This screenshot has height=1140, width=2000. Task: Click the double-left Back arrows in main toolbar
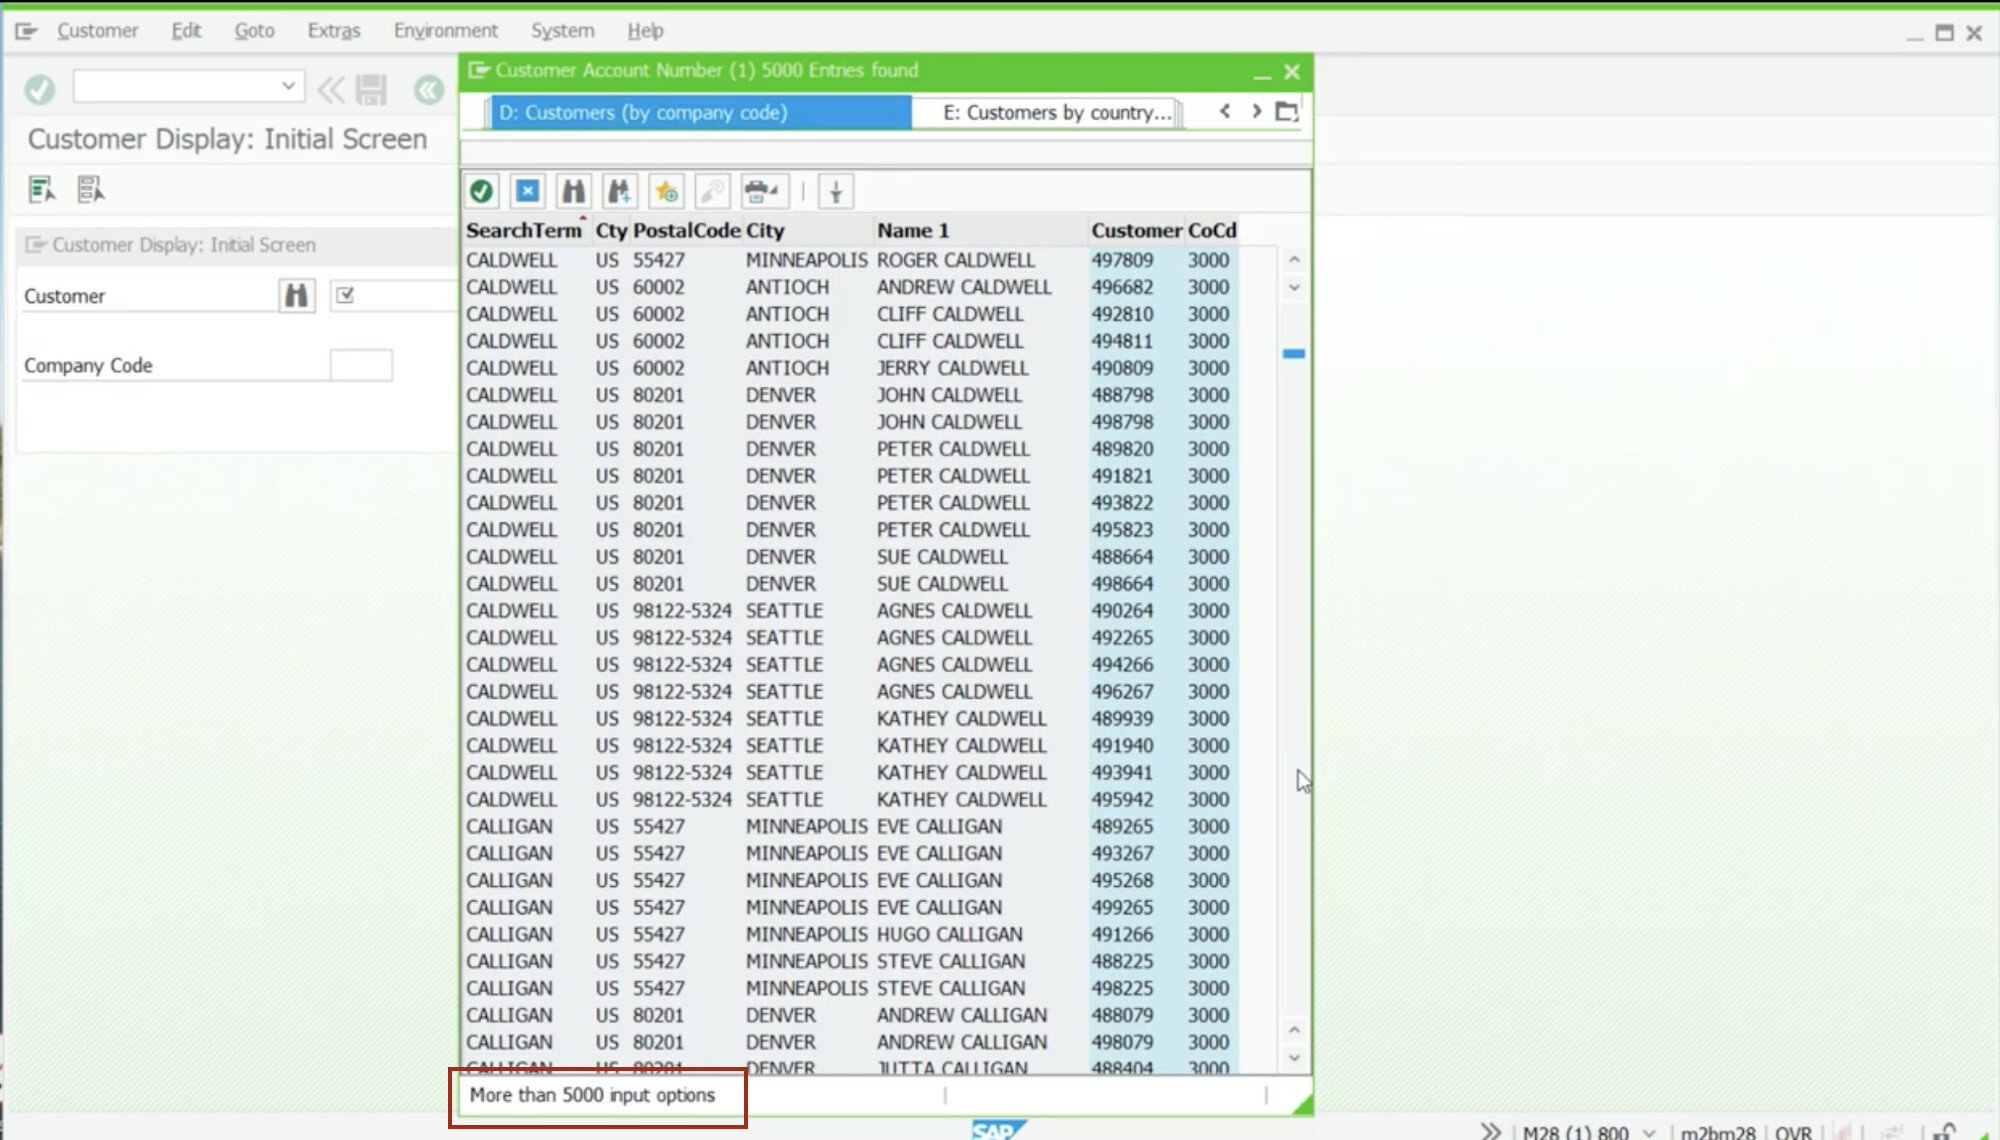[331, 90]
